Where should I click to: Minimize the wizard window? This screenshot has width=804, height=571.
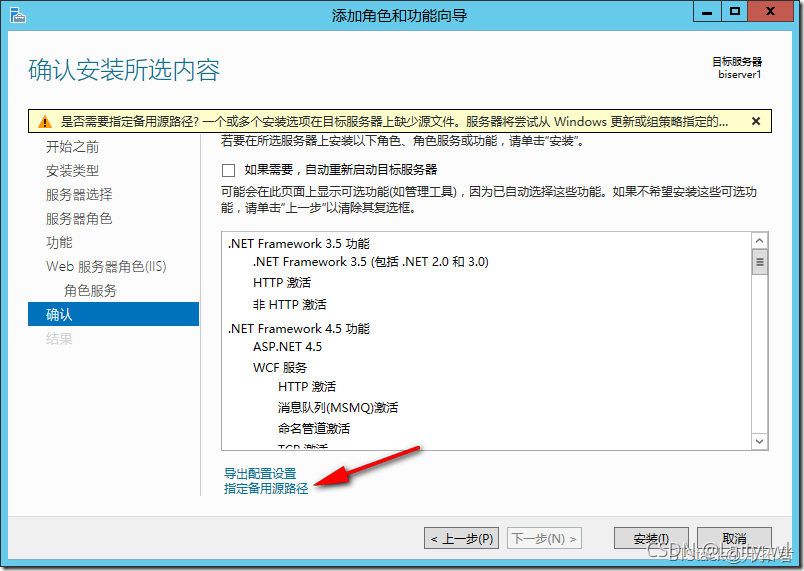pos(707,11)
